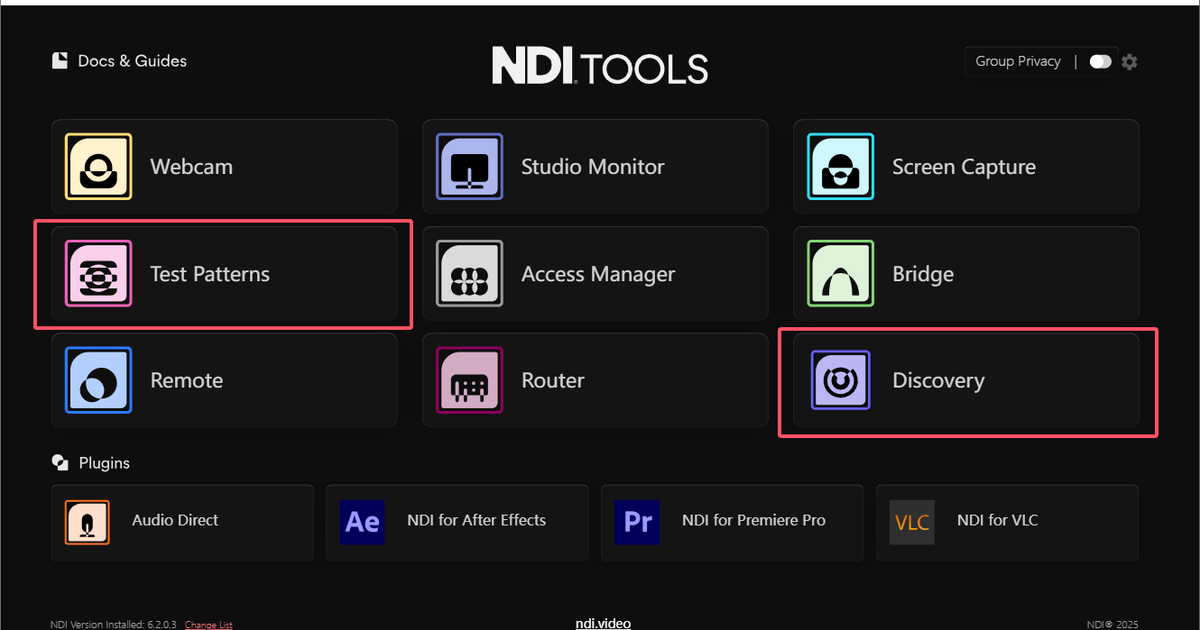Open the Docs & Guides link
1200x630 pixels.
[132, 61]
